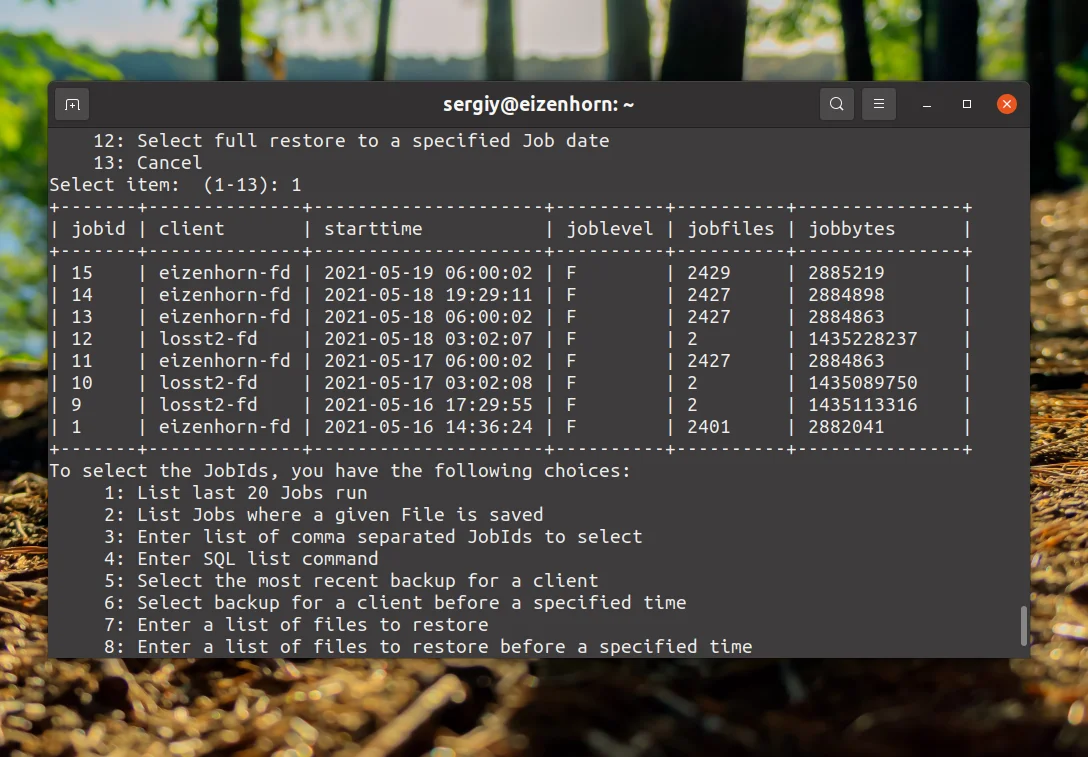Click the jobbytes column header
Screen dimensions: 1088x757
852,229
